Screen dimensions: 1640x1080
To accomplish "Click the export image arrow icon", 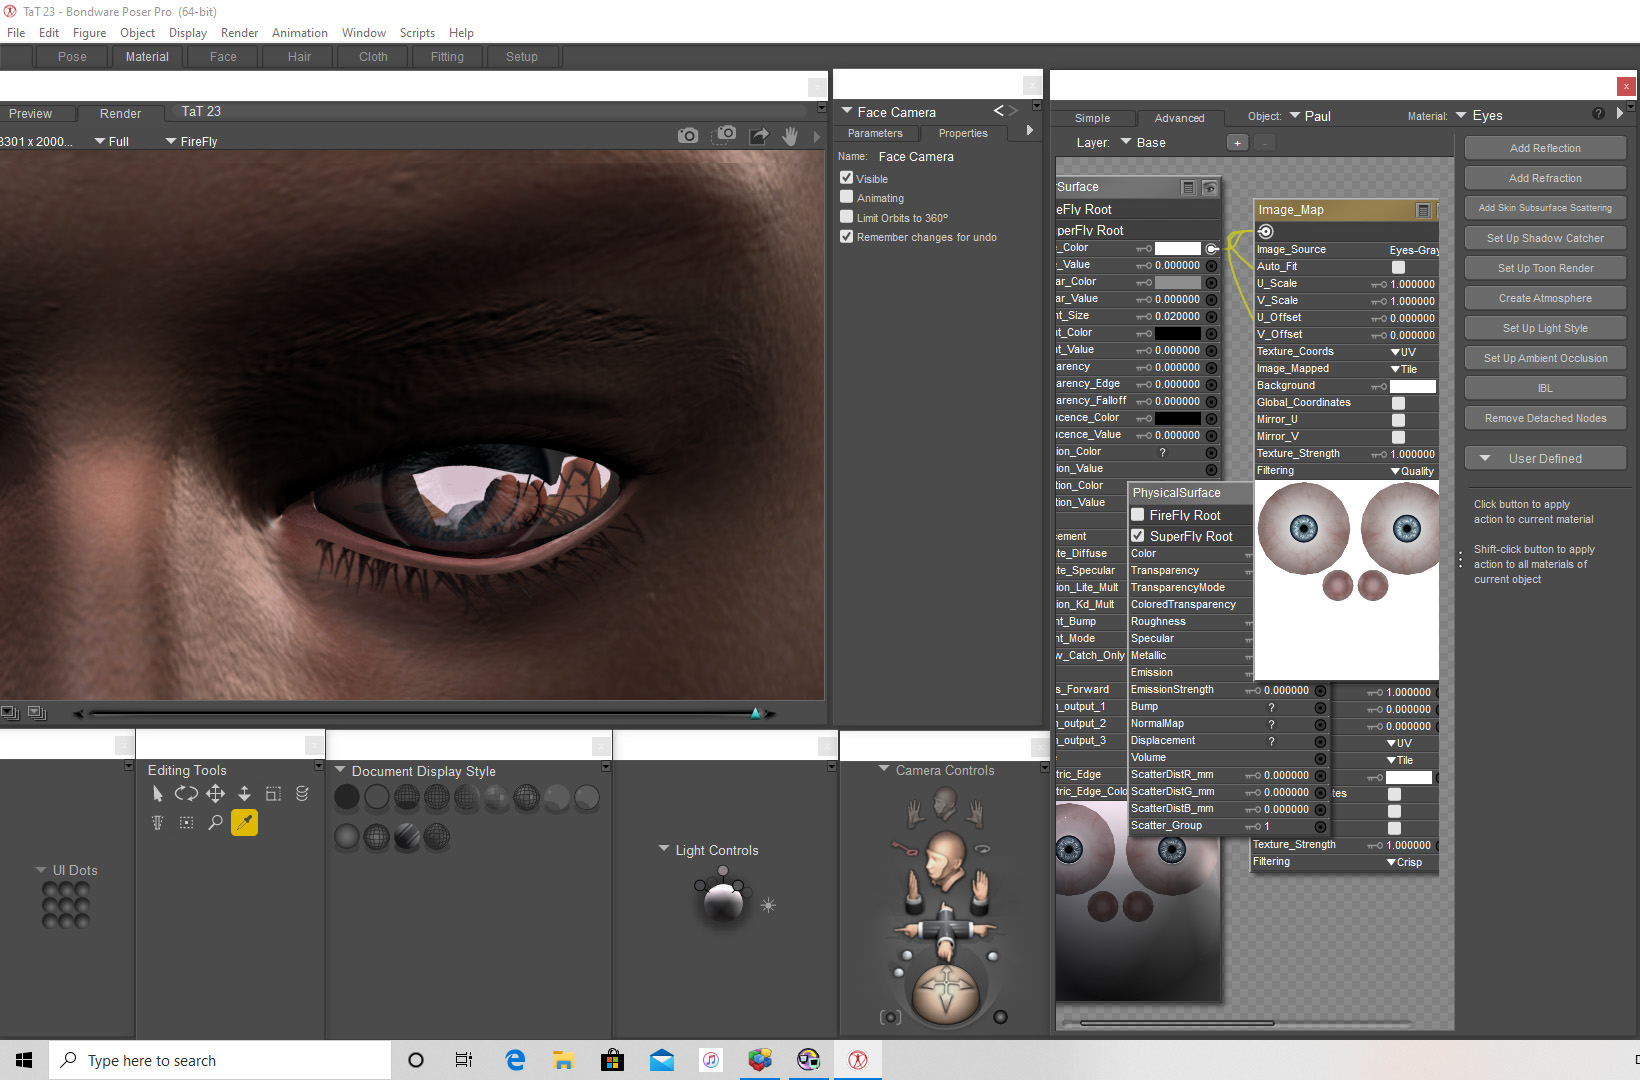I will click(759, 136).
